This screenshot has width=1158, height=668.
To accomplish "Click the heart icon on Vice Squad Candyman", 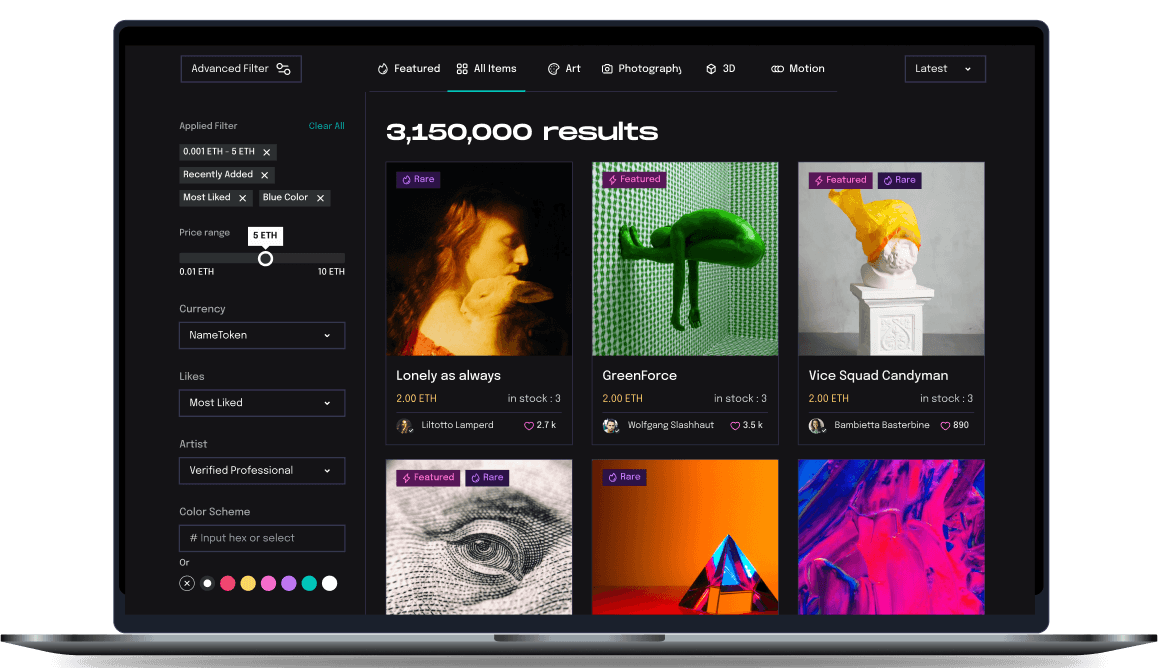I will tap(942, 426).
